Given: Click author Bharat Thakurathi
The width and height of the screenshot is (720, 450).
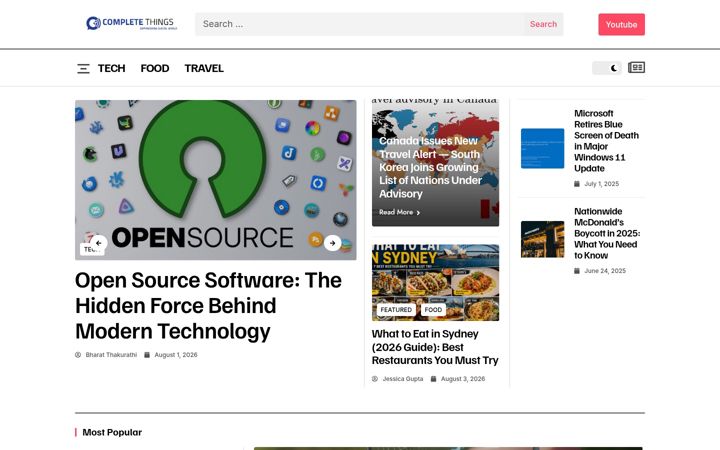Looking at the screenshot, I should point(111,355).
